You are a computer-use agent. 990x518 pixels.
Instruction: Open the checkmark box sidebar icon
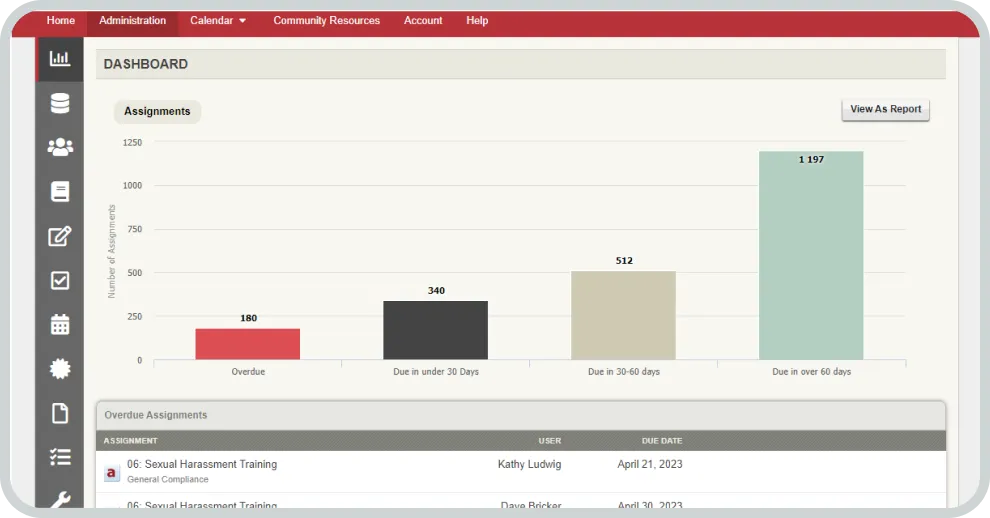60,280
